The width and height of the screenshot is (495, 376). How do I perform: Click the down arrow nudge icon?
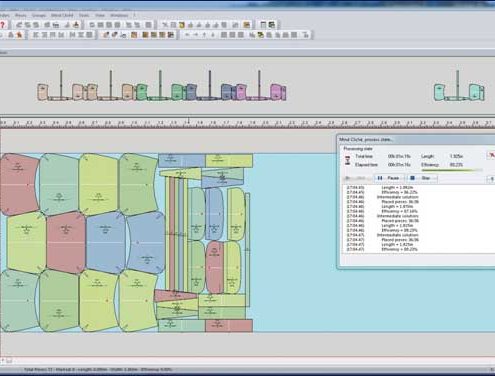pyautogui.click(x=213, y=35)
